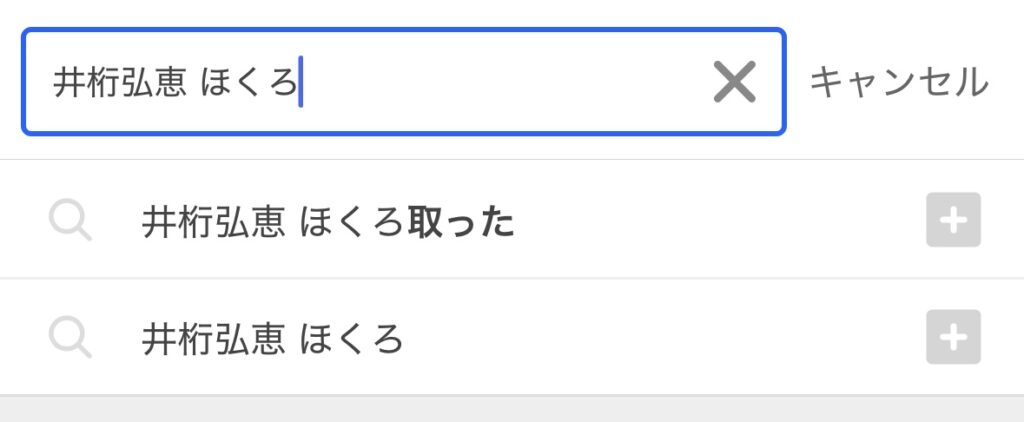Choose the plain 井桁弘恵 ほくろ suggestion
Screen dimensions: 1024x422
[512, 337]
